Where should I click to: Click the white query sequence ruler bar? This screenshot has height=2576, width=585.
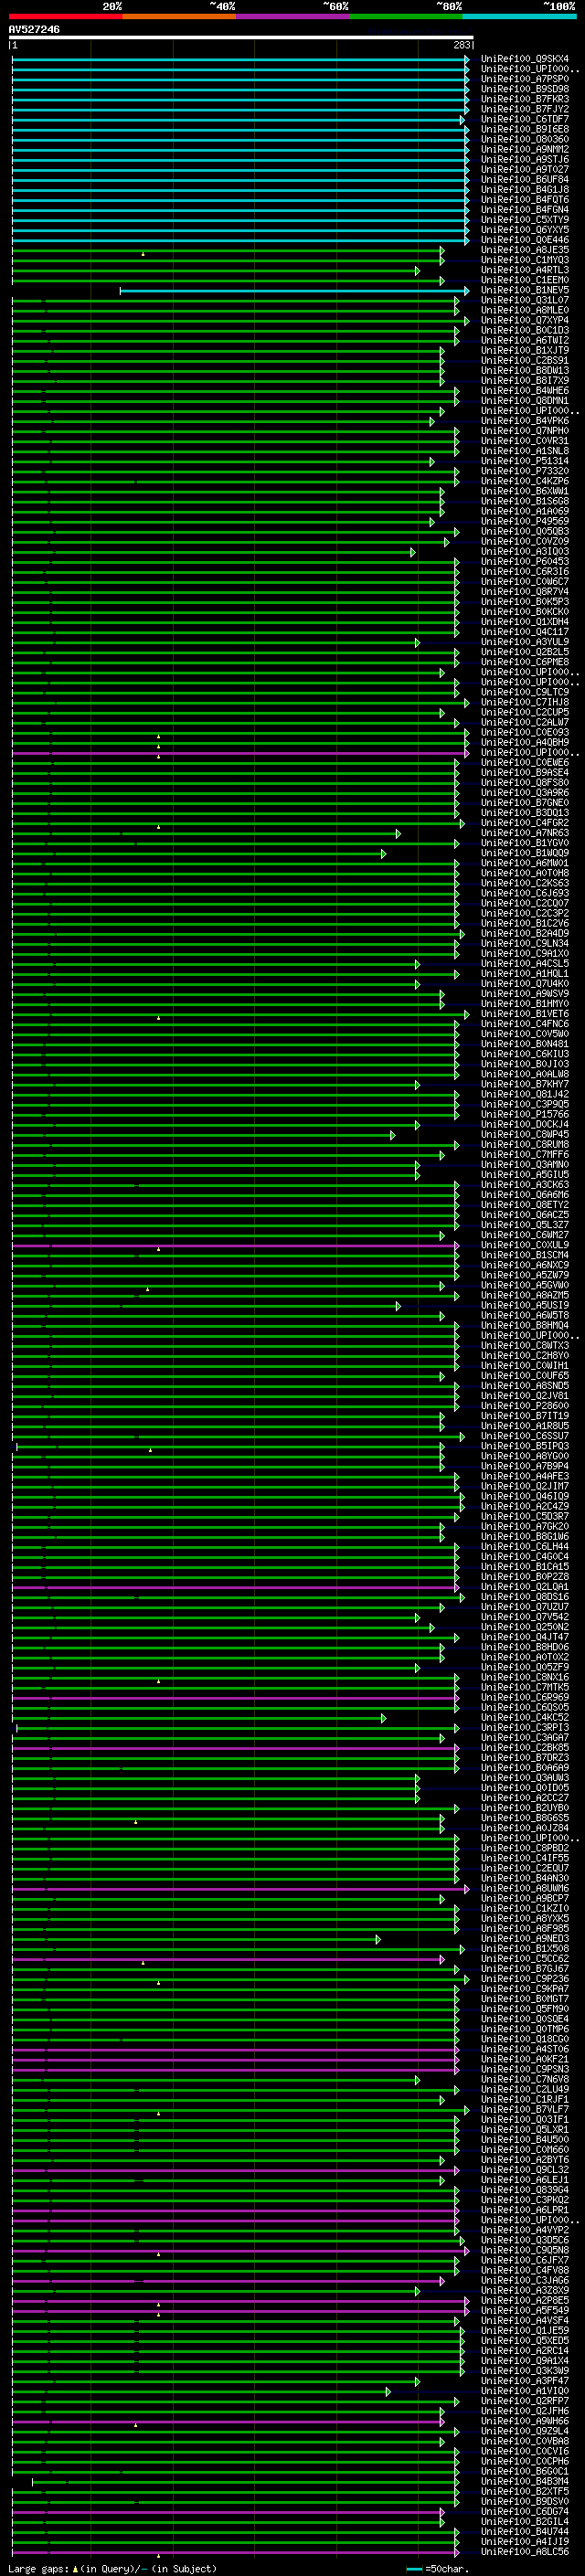click(241, 37)
